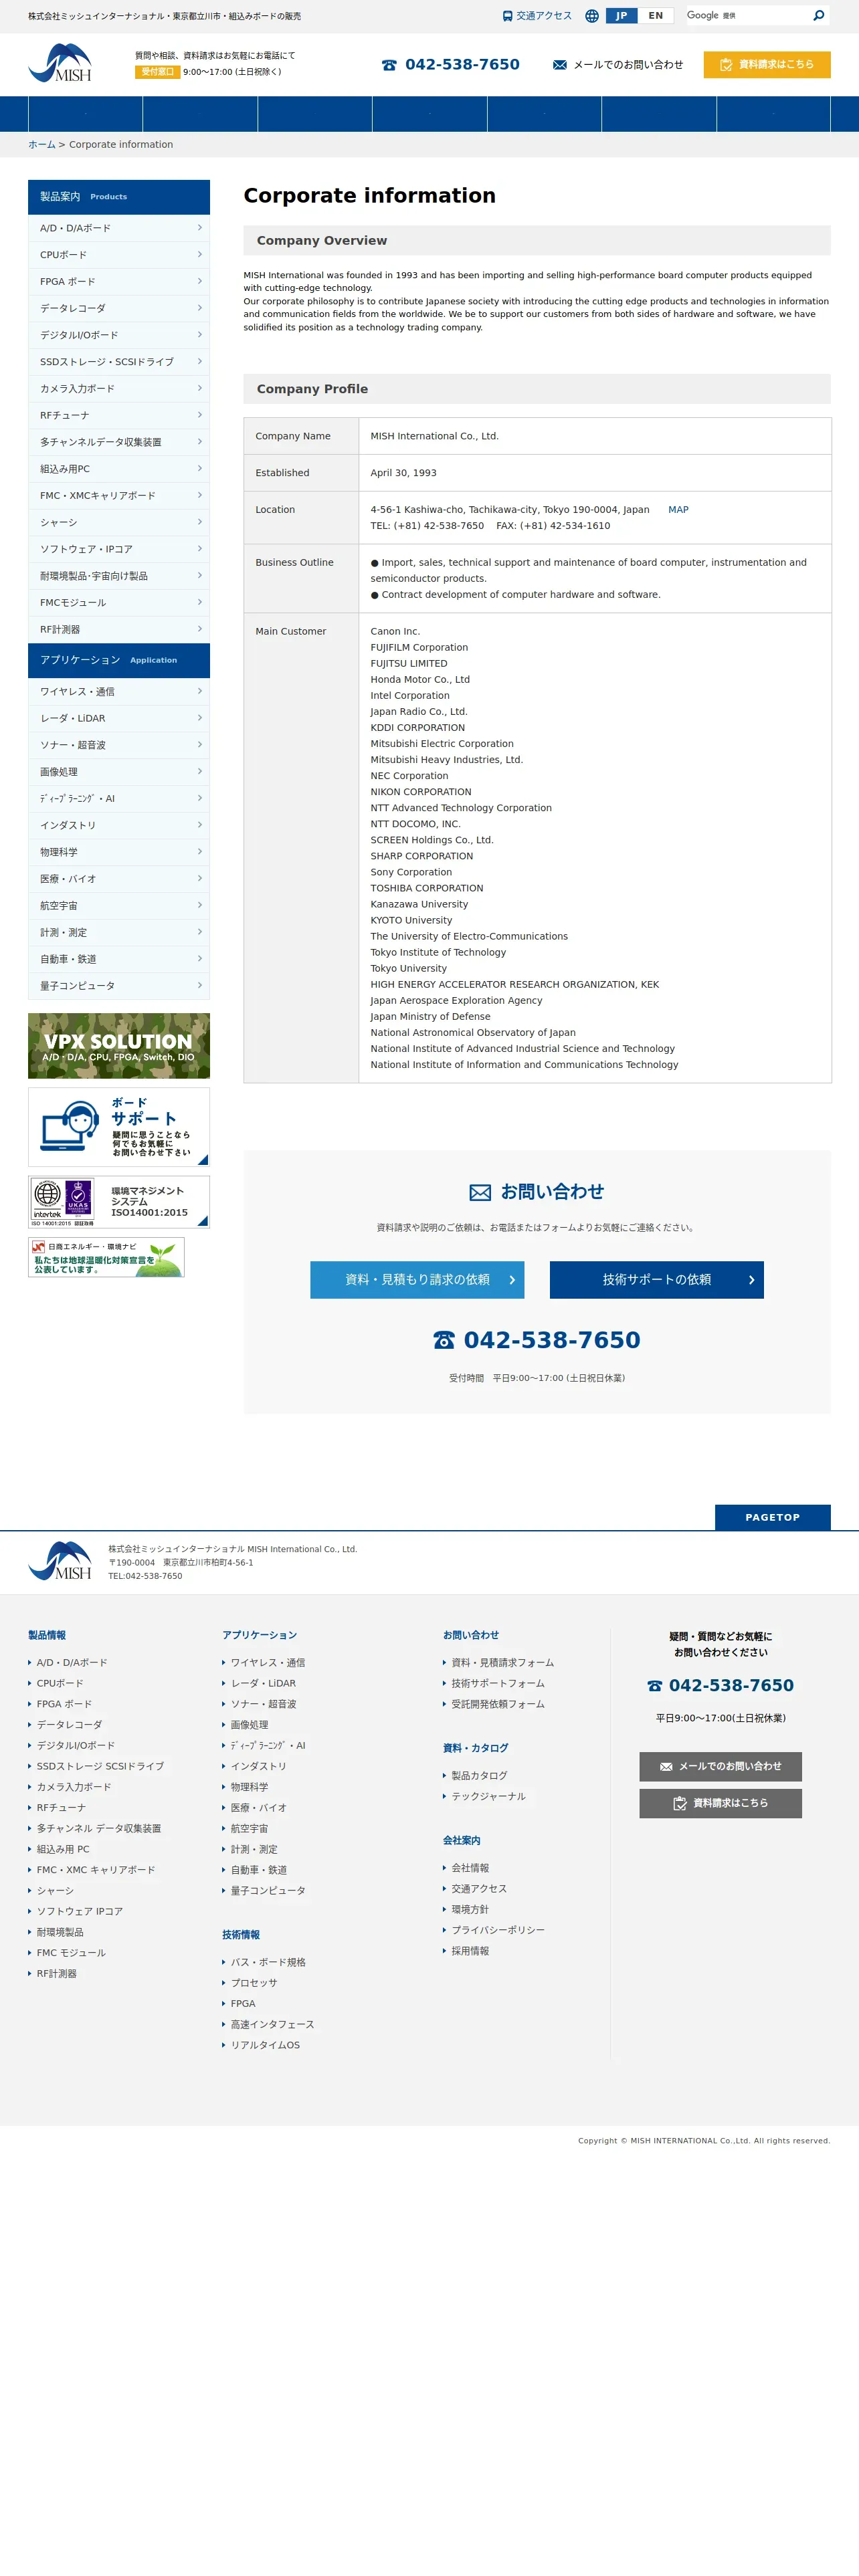The height and width of the screenshot is (2576, 859).
Task: Click phone icon in contact section
Action: 444,1340
